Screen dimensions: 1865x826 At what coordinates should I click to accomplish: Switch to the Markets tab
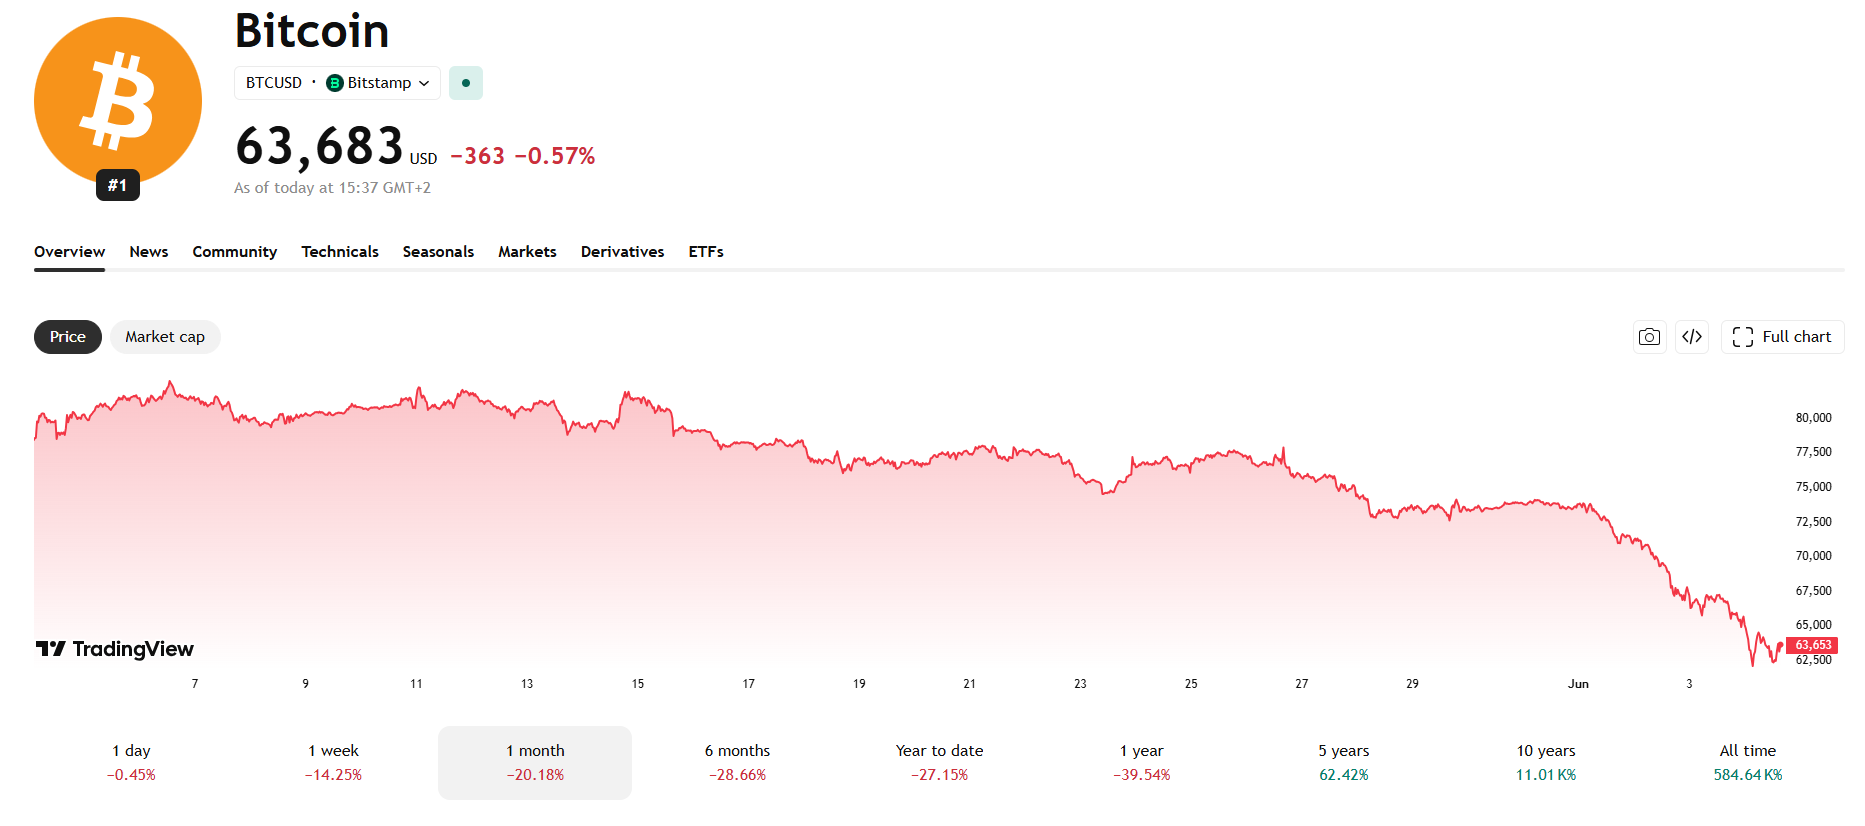click(527, 252)
